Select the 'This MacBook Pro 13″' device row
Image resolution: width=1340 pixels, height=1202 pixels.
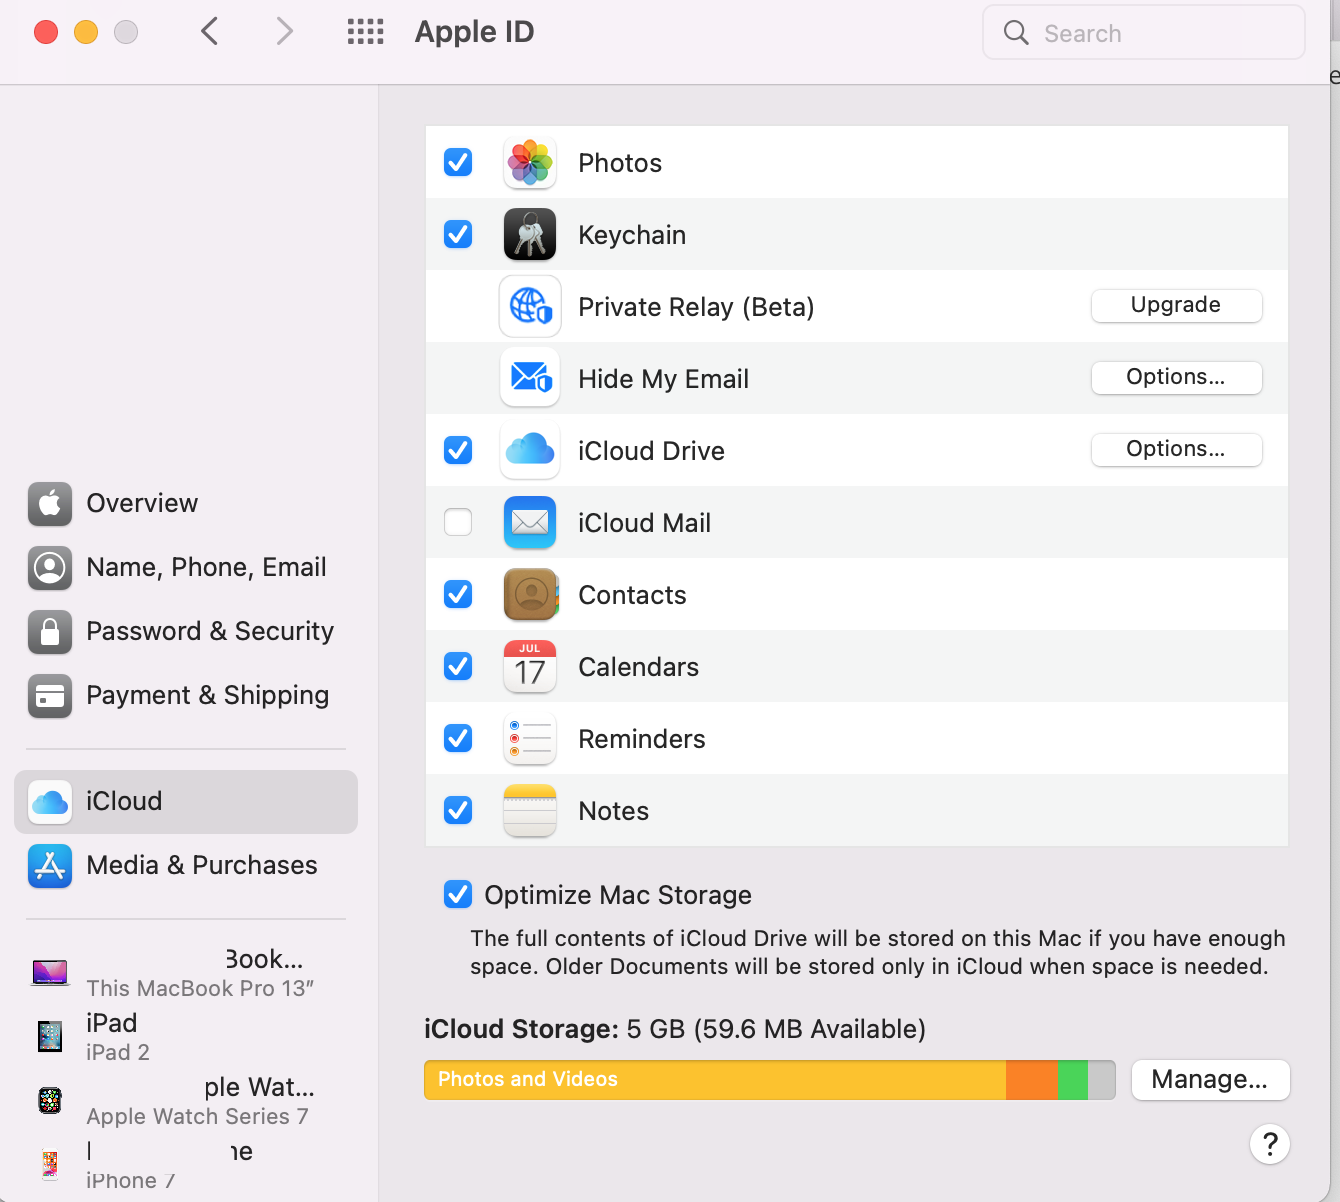point(186,973)
